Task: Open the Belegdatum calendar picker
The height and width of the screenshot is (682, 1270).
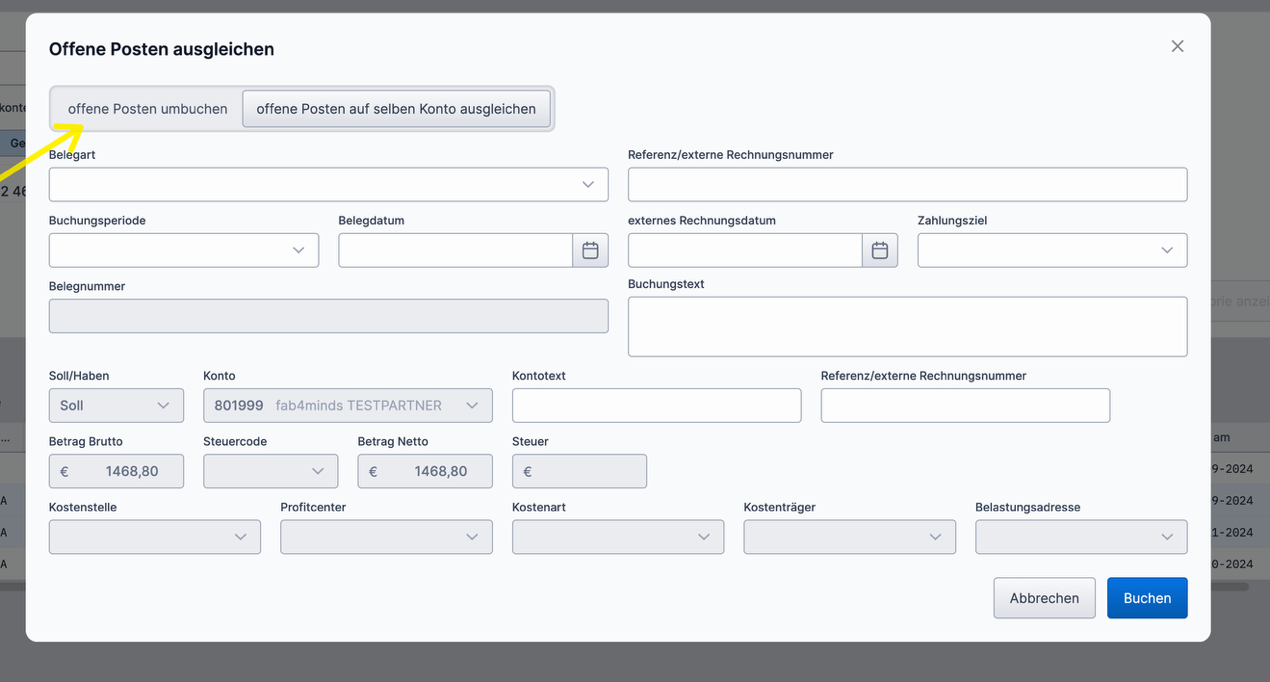Action: tap(590, 250)
